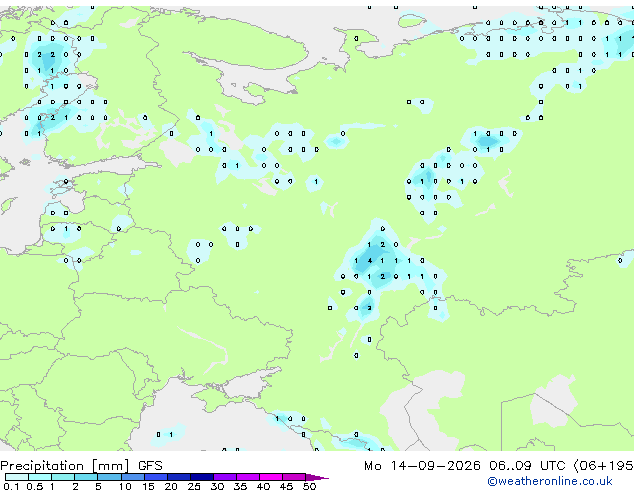Click the 10–15 mm legend color box
This screenshot has height=490, width=634.
[x=133, y=477]
